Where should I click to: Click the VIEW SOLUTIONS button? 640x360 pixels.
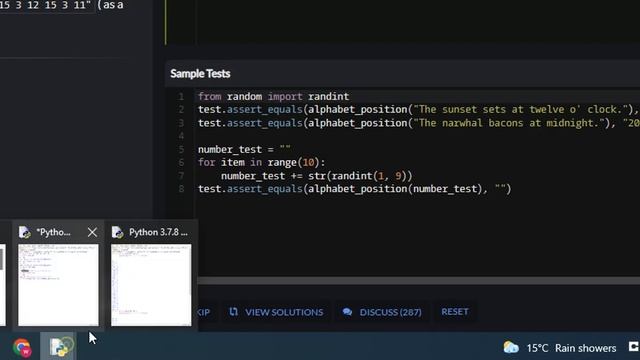pyautogui.click(x=276, y=312)
